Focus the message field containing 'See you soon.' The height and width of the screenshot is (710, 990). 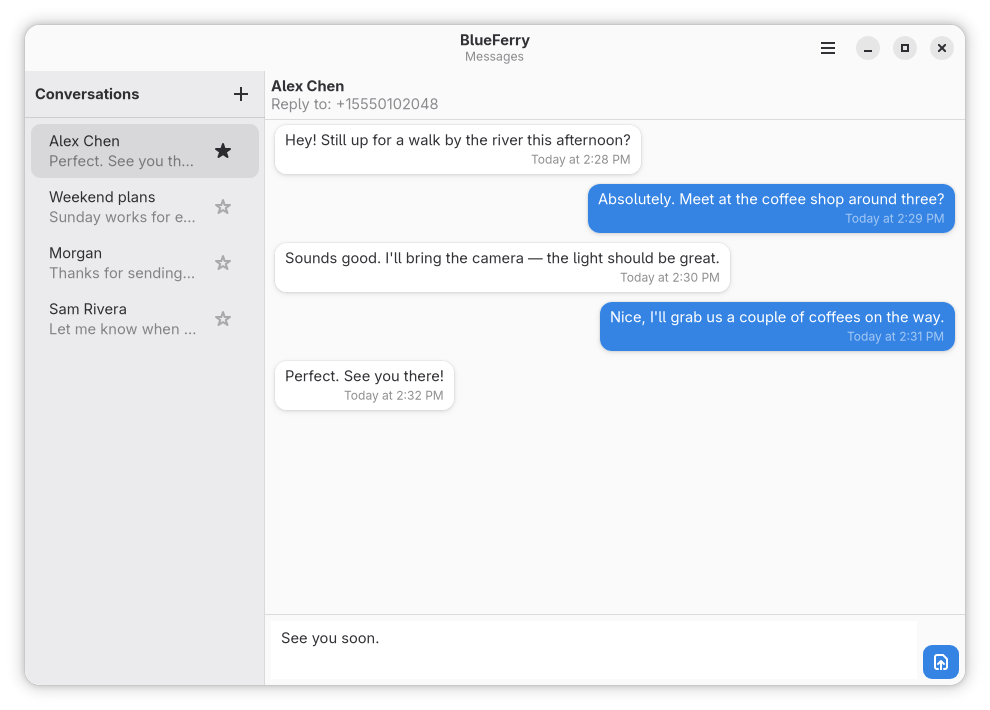593,650
